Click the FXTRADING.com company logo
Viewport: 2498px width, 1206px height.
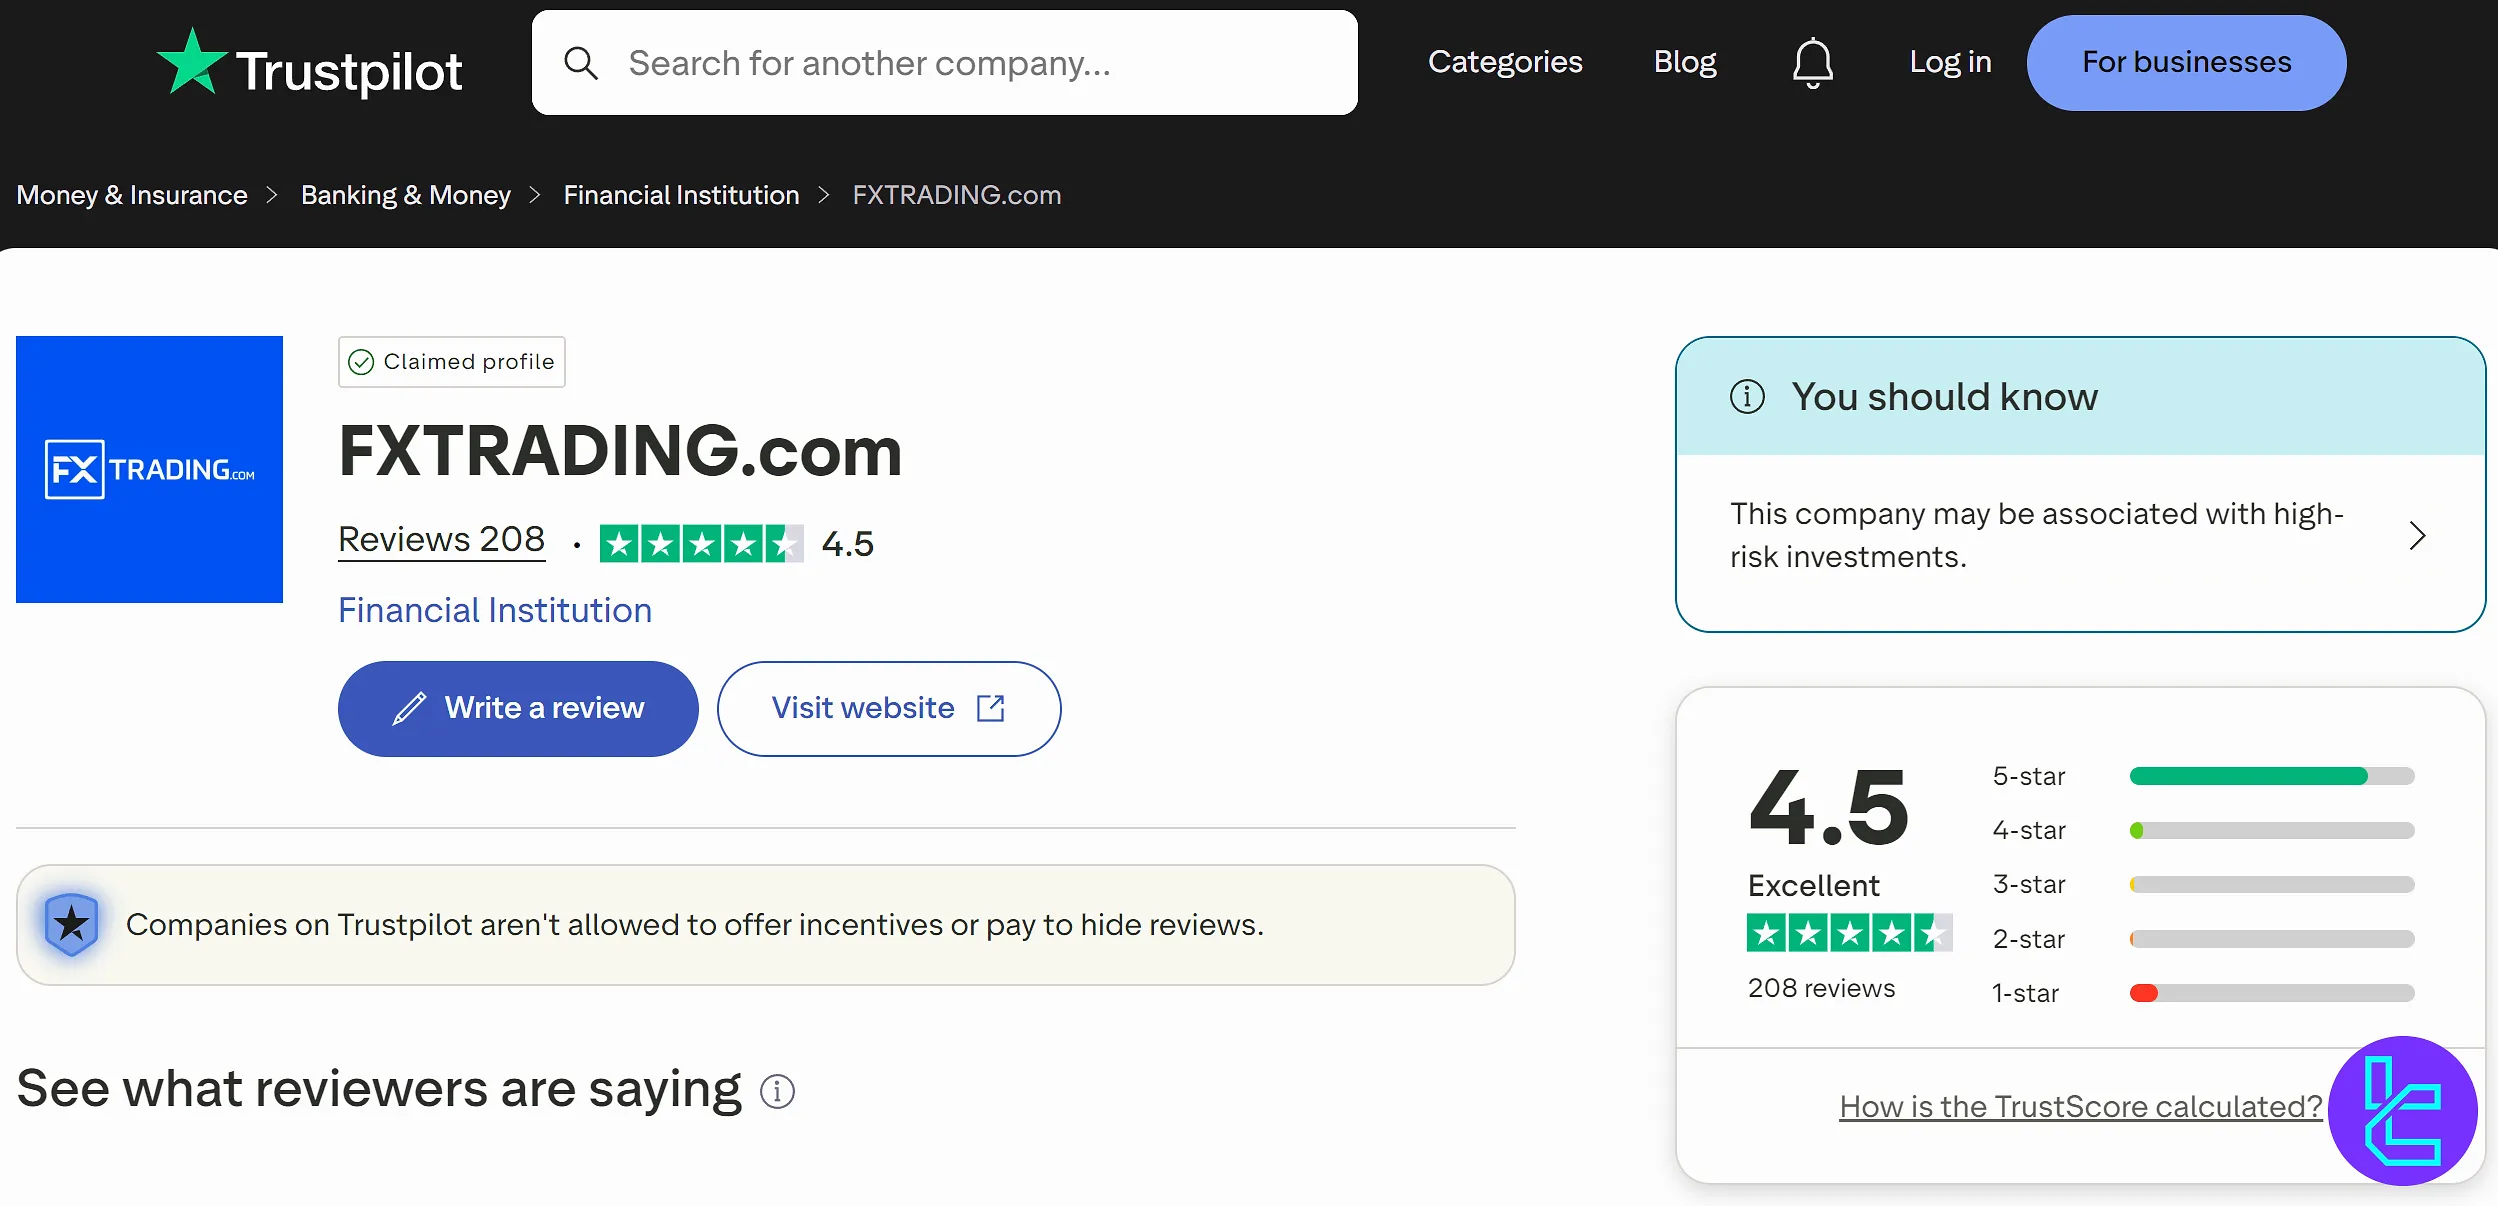pos(150,469)
